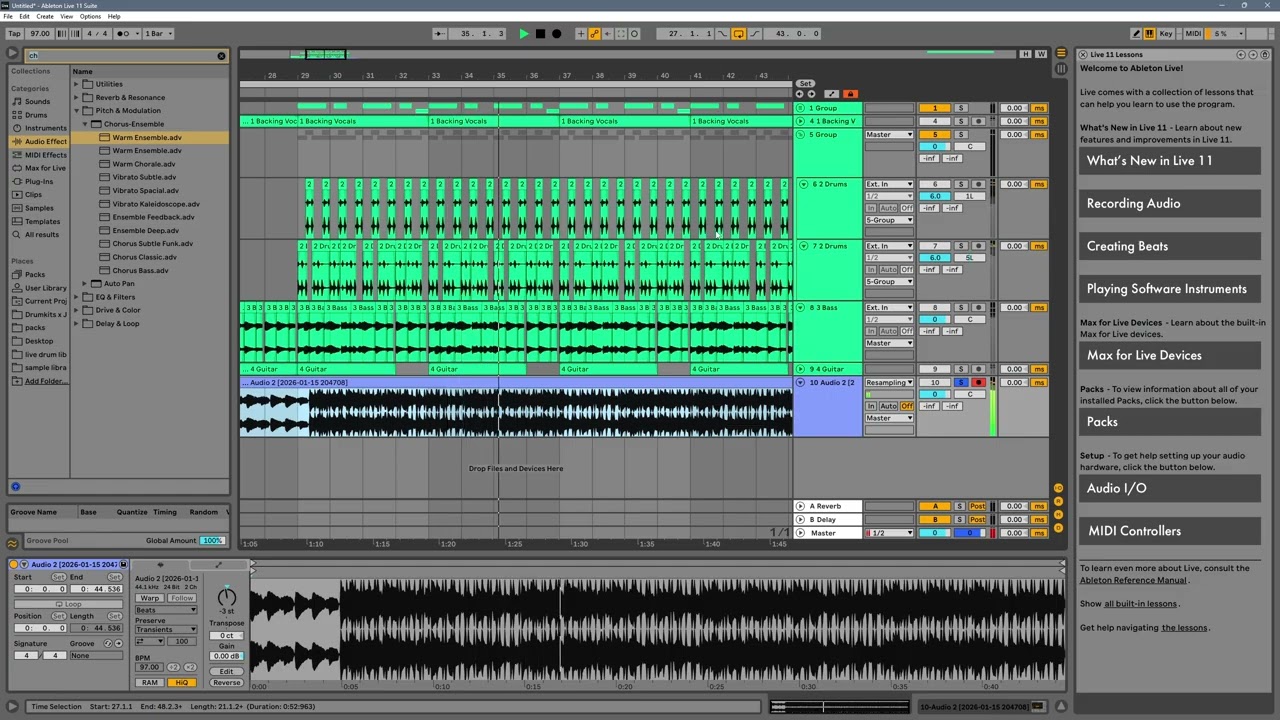The image size is (1280, 720).
Task: Click the Reverse clip button
Action: 227,683
